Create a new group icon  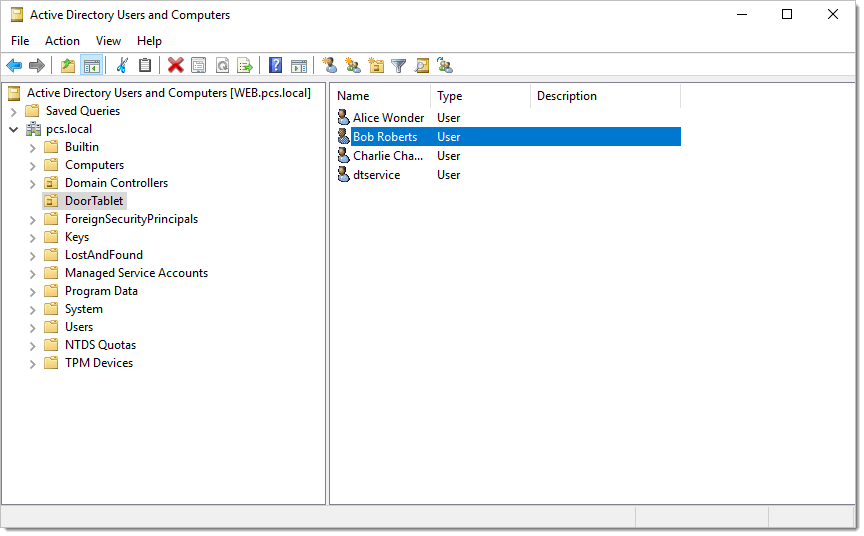[x=353, y=66]
